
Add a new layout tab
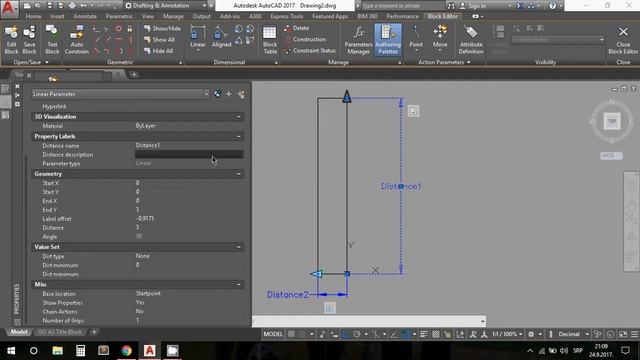click(94, 332)
